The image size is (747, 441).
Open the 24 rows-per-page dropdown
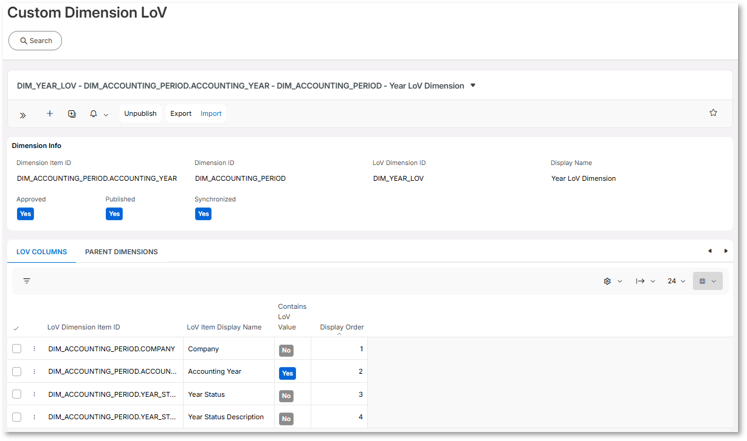[x=676, y=281]
